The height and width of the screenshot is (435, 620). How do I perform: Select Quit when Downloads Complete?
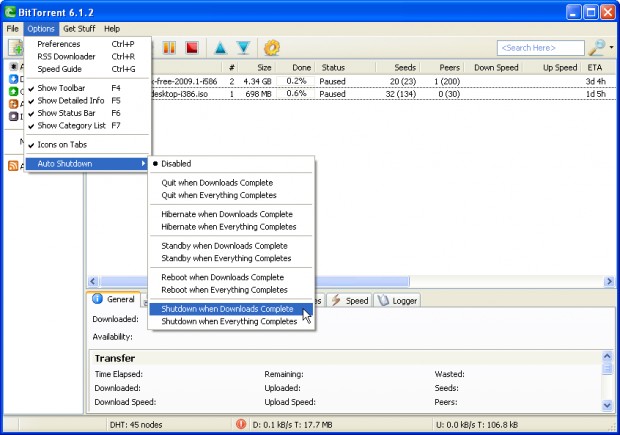pos(231,183)
